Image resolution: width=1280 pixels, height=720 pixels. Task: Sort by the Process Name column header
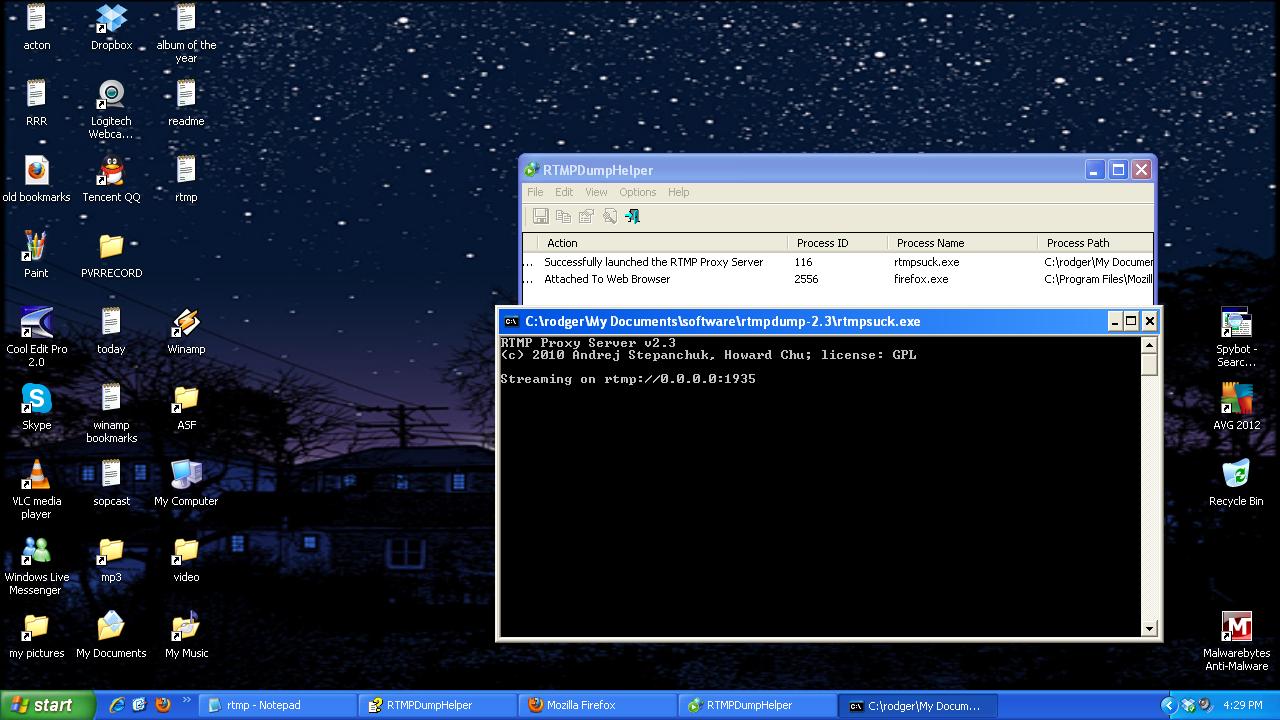(962, 243)
